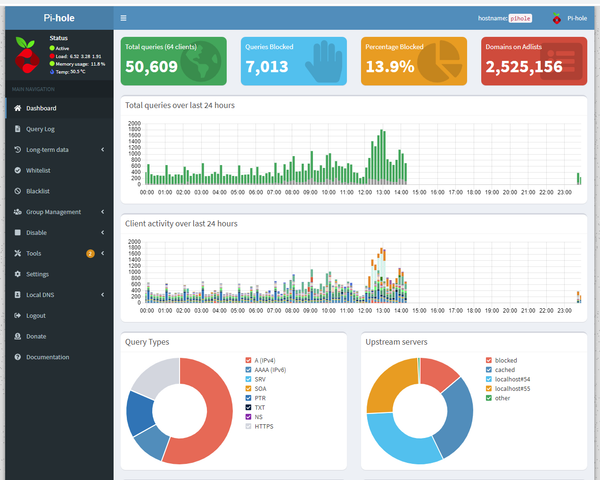Click the Settings gear icon
This screenshot has width=600, height=480.
pos(18,274)
